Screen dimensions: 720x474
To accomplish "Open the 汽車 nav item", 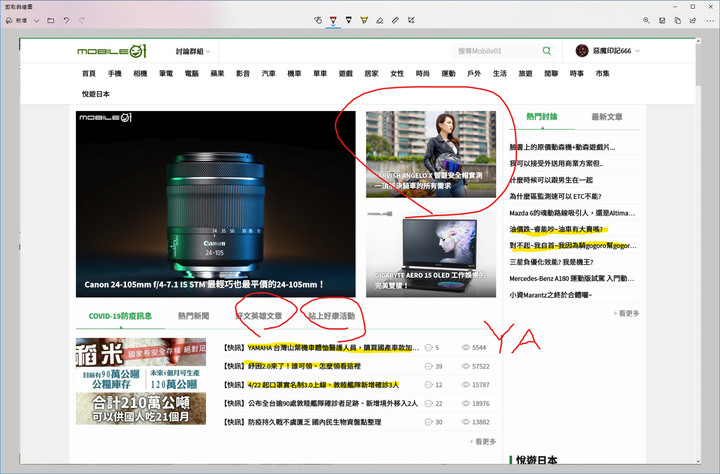I will [269, 73].
